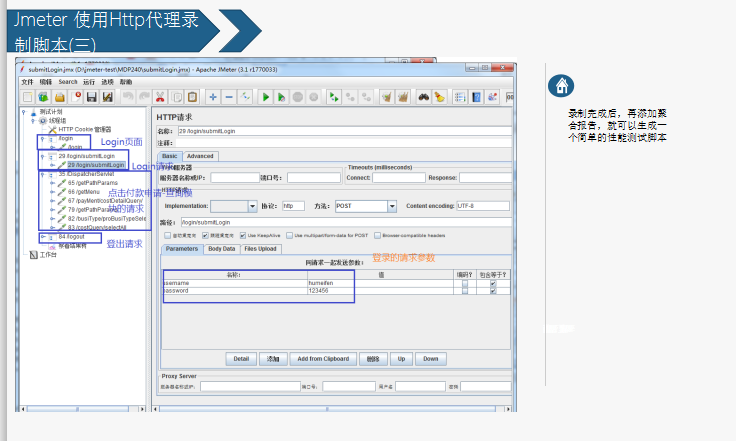Toggle encode checkbox in password row
Image resolution: width=736 pixels, height=441 pixels.
(465, 291)
